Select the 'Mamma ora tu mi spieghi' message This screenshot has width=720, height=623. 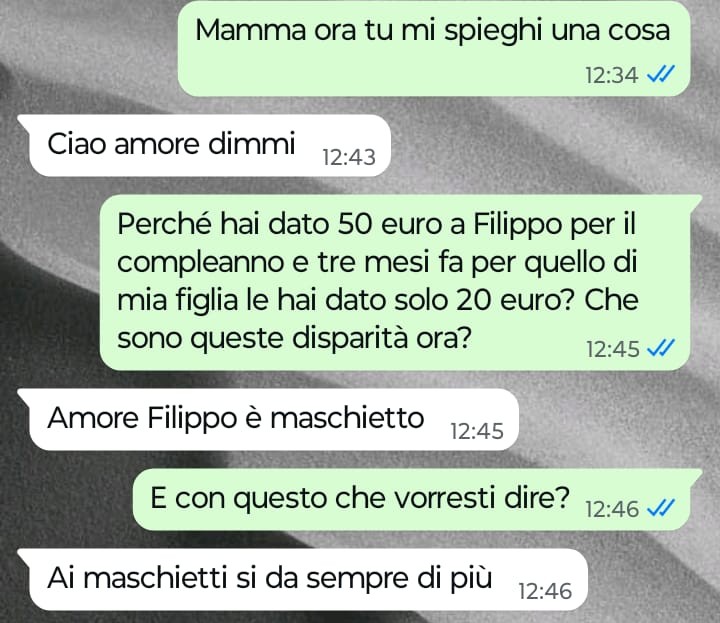[434, 49]
